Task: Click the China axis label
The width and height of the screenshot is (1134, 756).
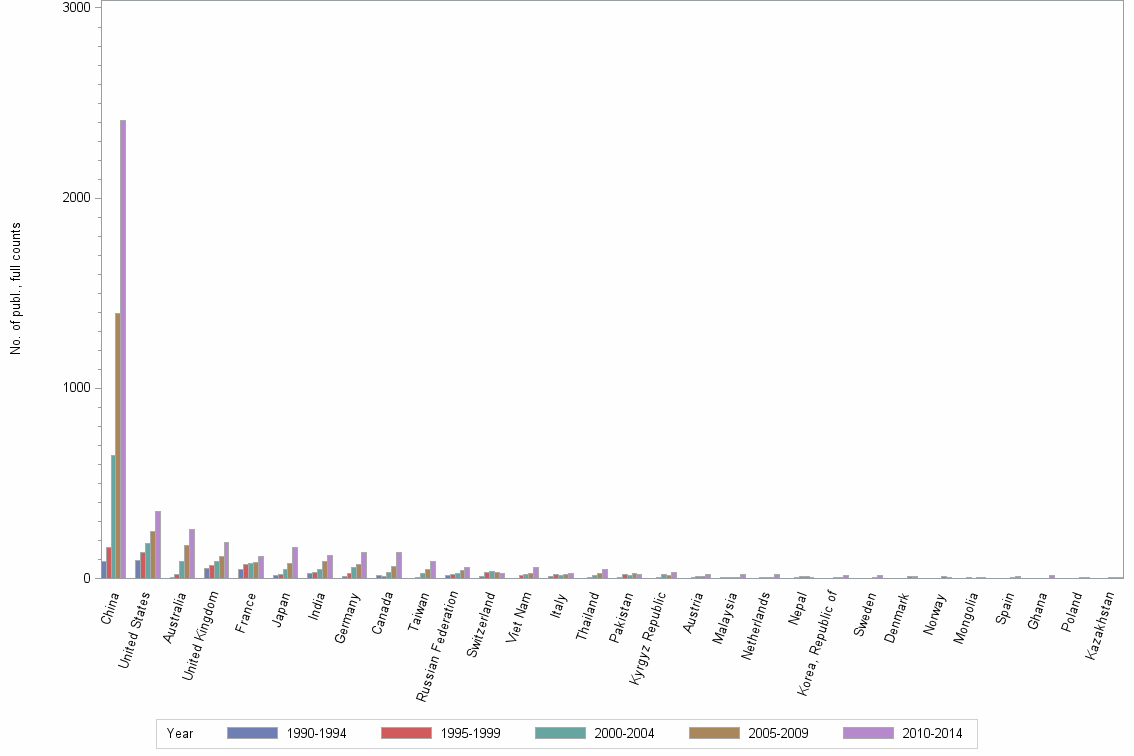Action: 110,607
